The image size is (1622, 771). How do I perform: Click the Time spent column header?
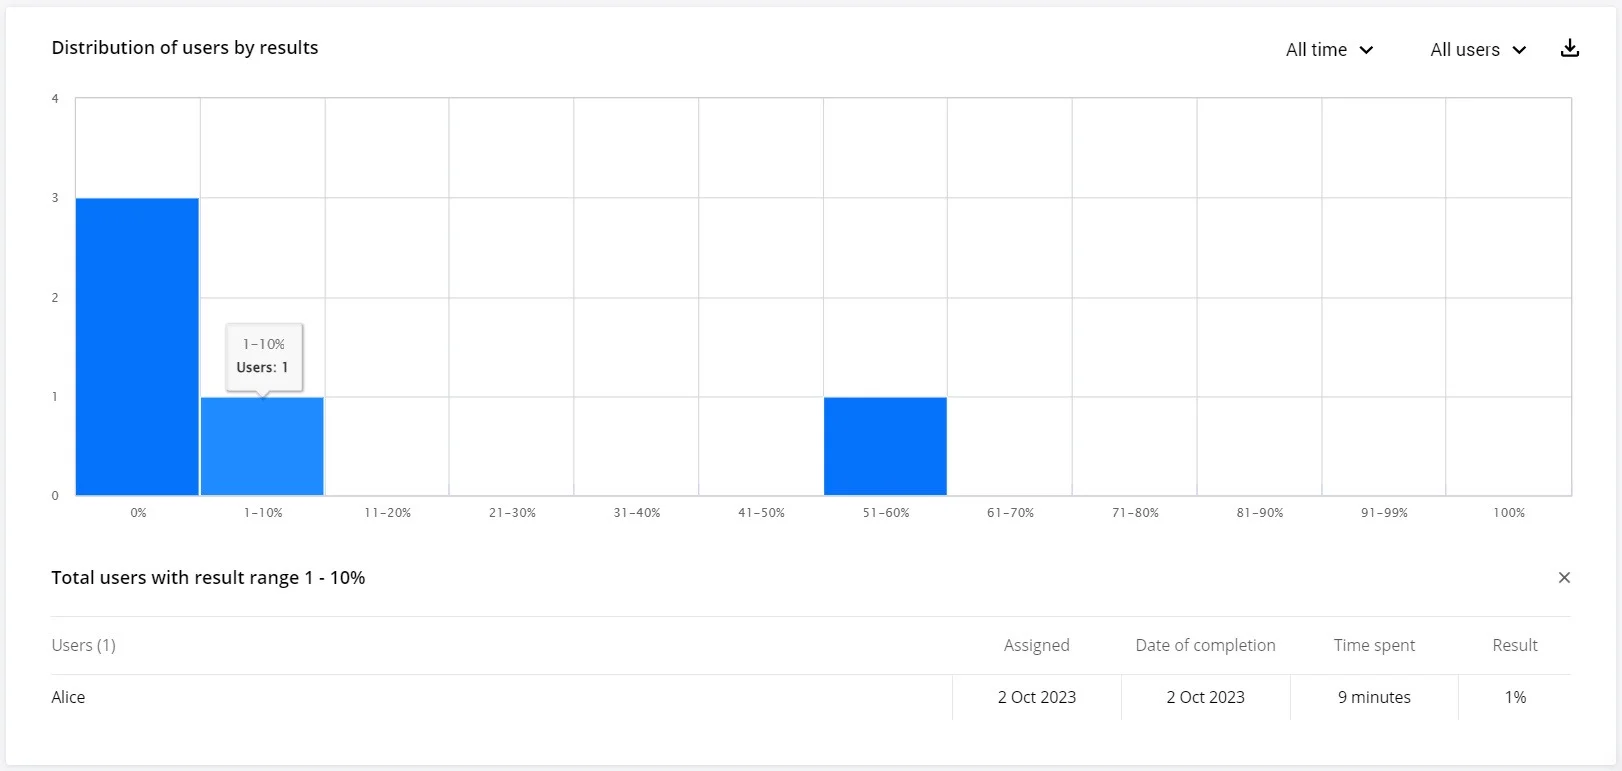(1374, 645)
